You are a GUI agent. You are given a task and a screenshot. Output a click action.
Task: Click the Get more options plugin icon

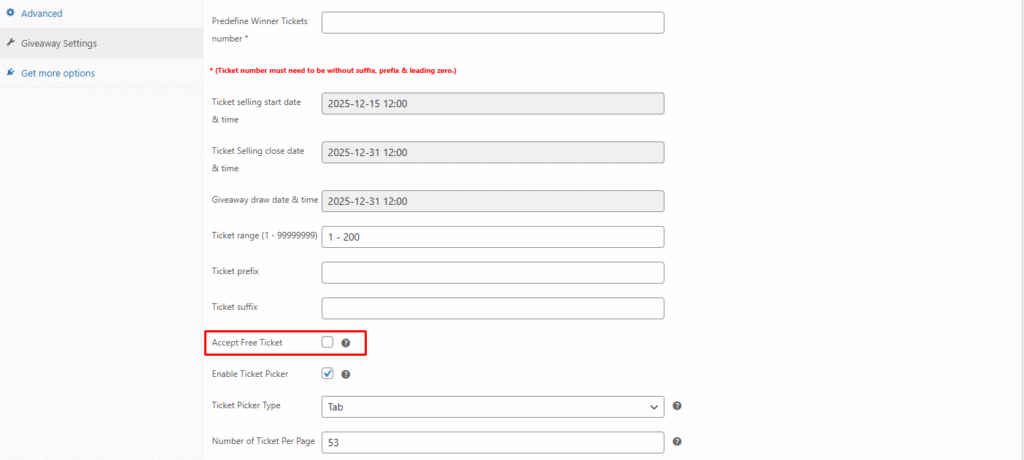(10, 73)
